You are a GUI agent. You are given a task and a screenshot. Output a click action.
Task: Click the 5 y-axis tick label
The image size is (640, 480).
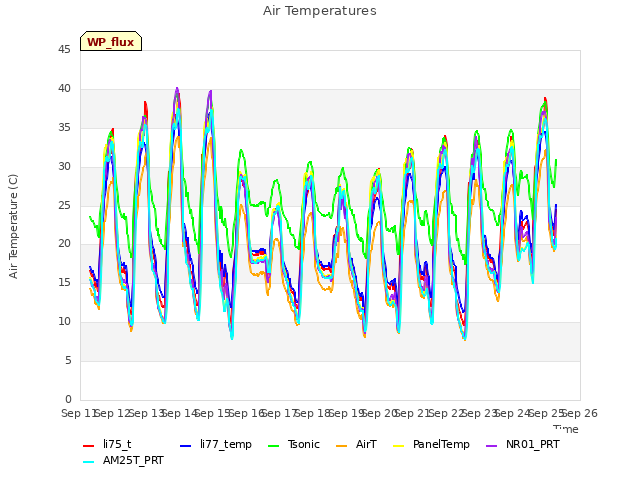click(68, 360)
